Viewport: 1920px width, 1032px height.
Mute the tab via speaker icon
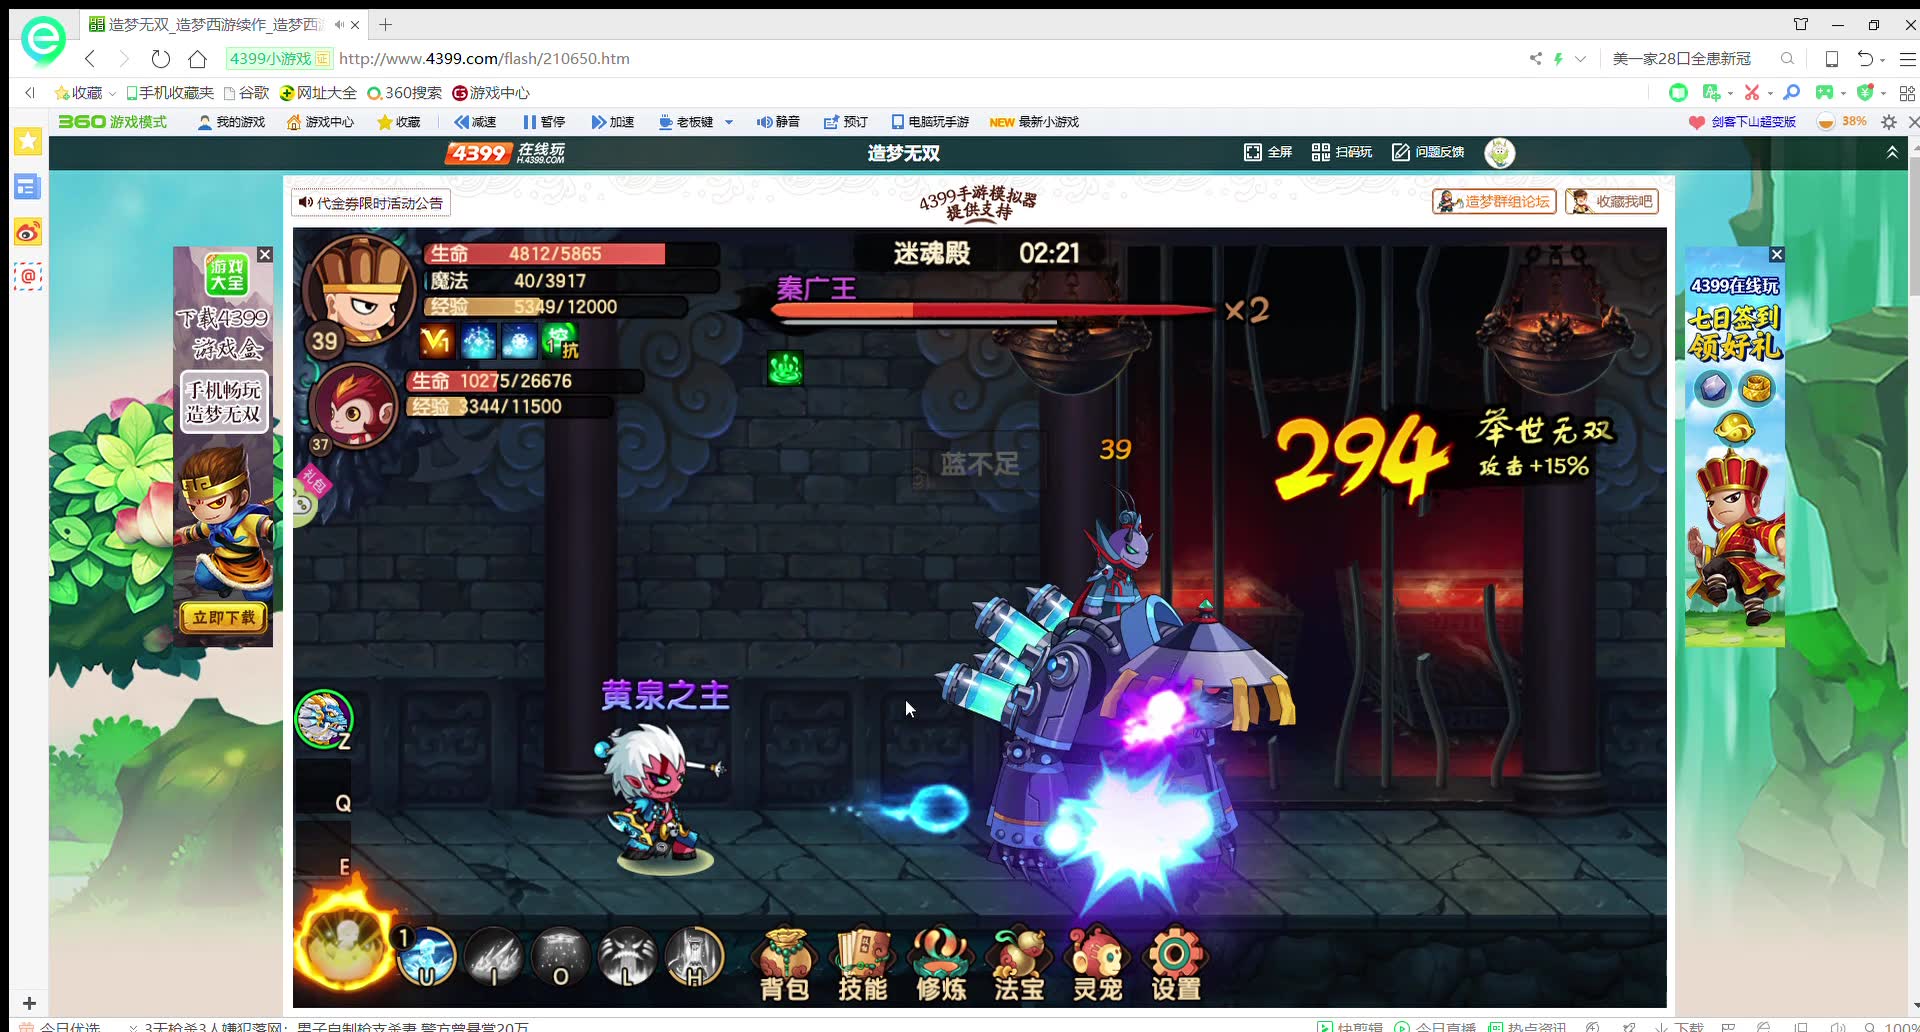(x=339, y=24)
